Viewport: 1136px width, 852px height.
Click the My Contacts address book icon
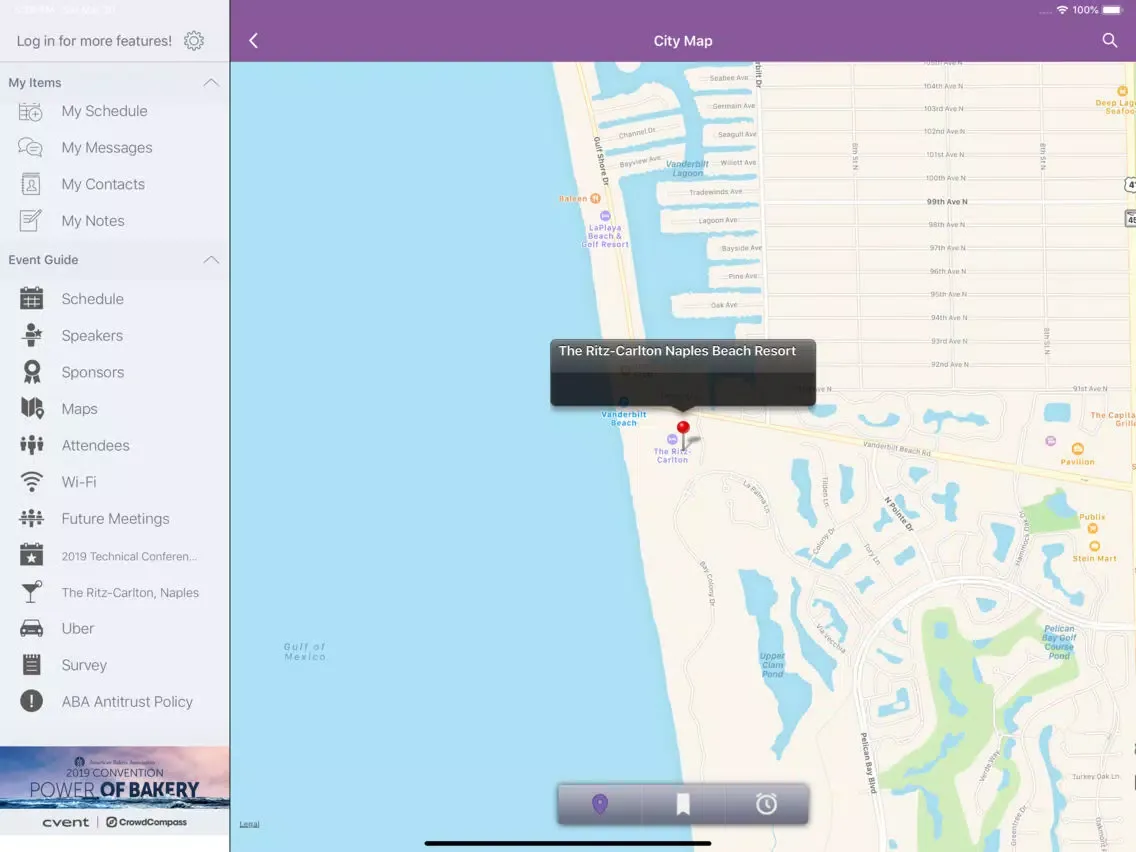30,184
